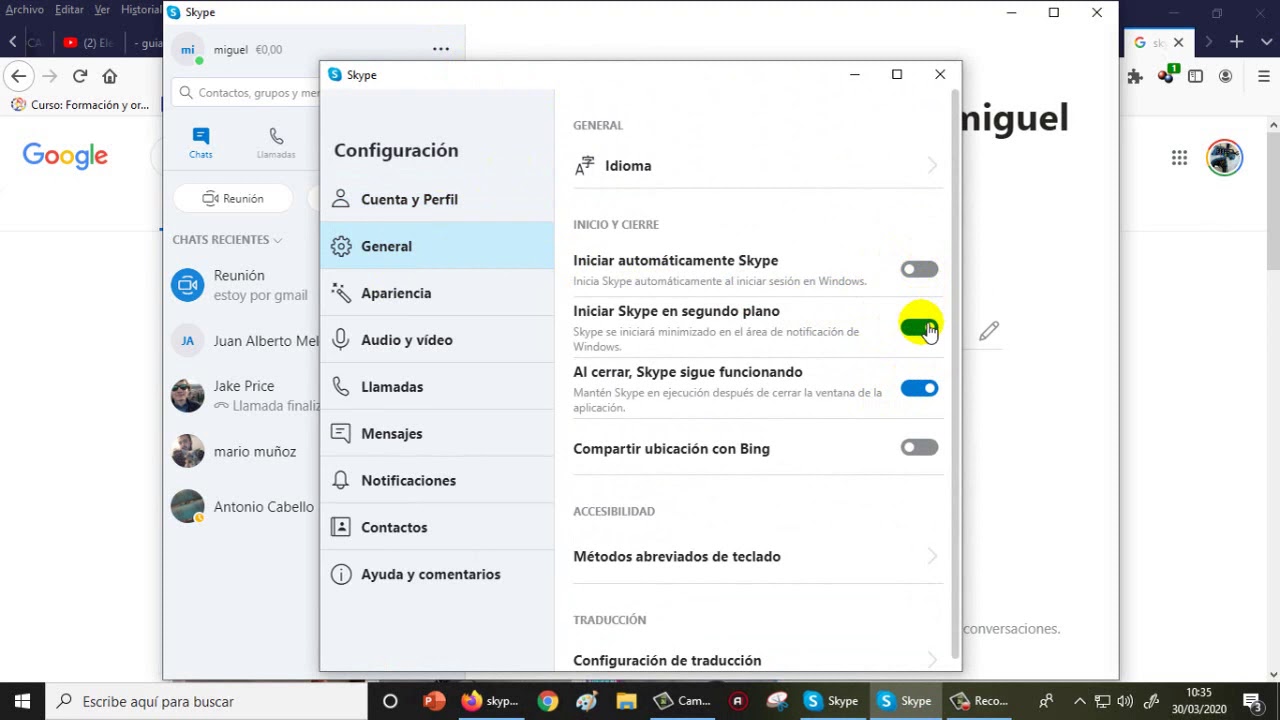Click the pencil edit icon in Skype
Screen dimensions: 1280x720
[x=989, y=331]
